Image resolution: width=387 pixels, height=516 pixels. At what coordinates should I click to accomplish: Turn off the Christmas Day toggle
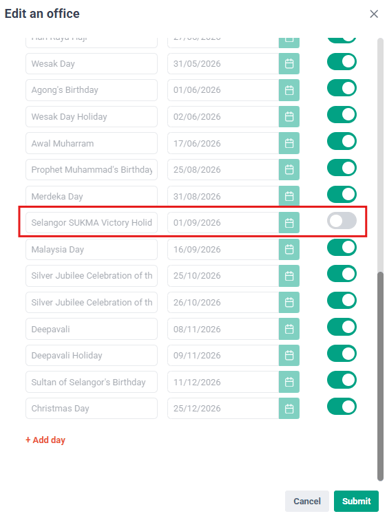point(342,406)
